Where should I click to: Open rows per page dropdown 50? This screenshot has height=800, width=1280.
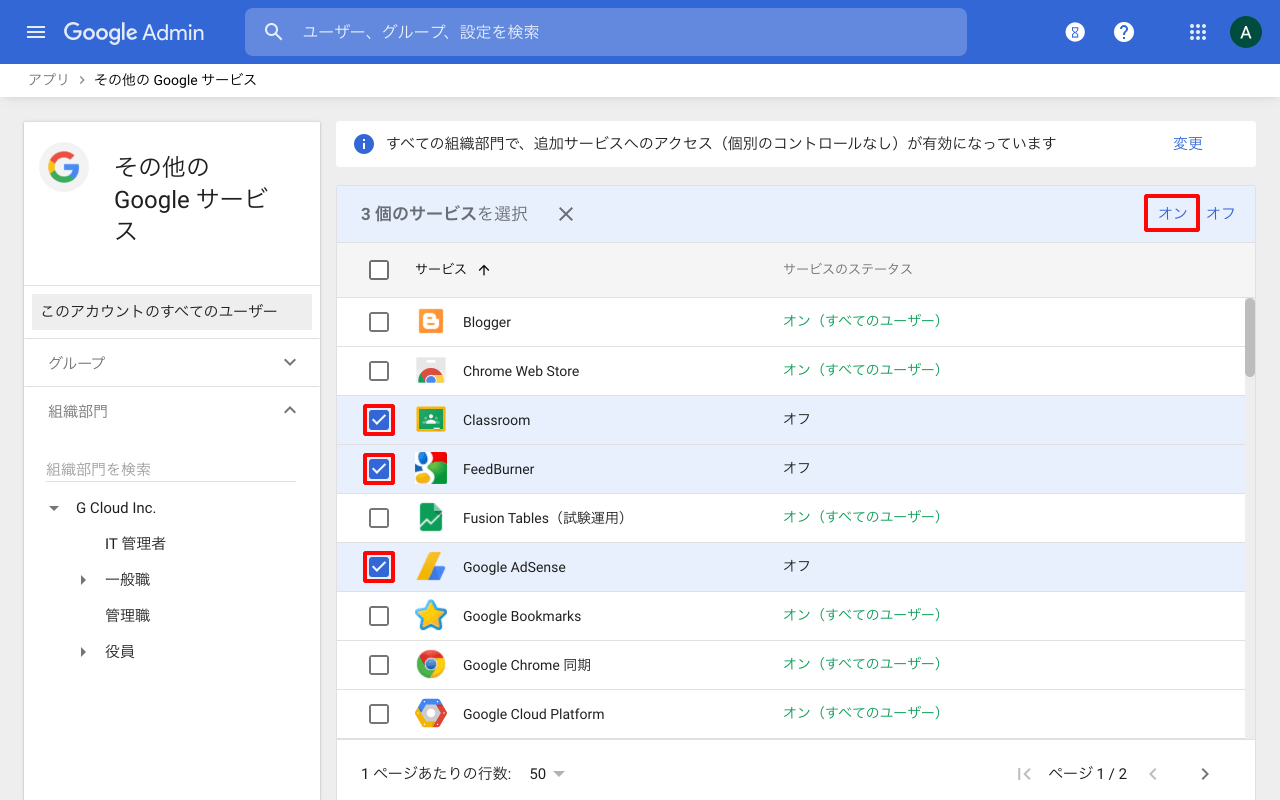pos(547,774)
